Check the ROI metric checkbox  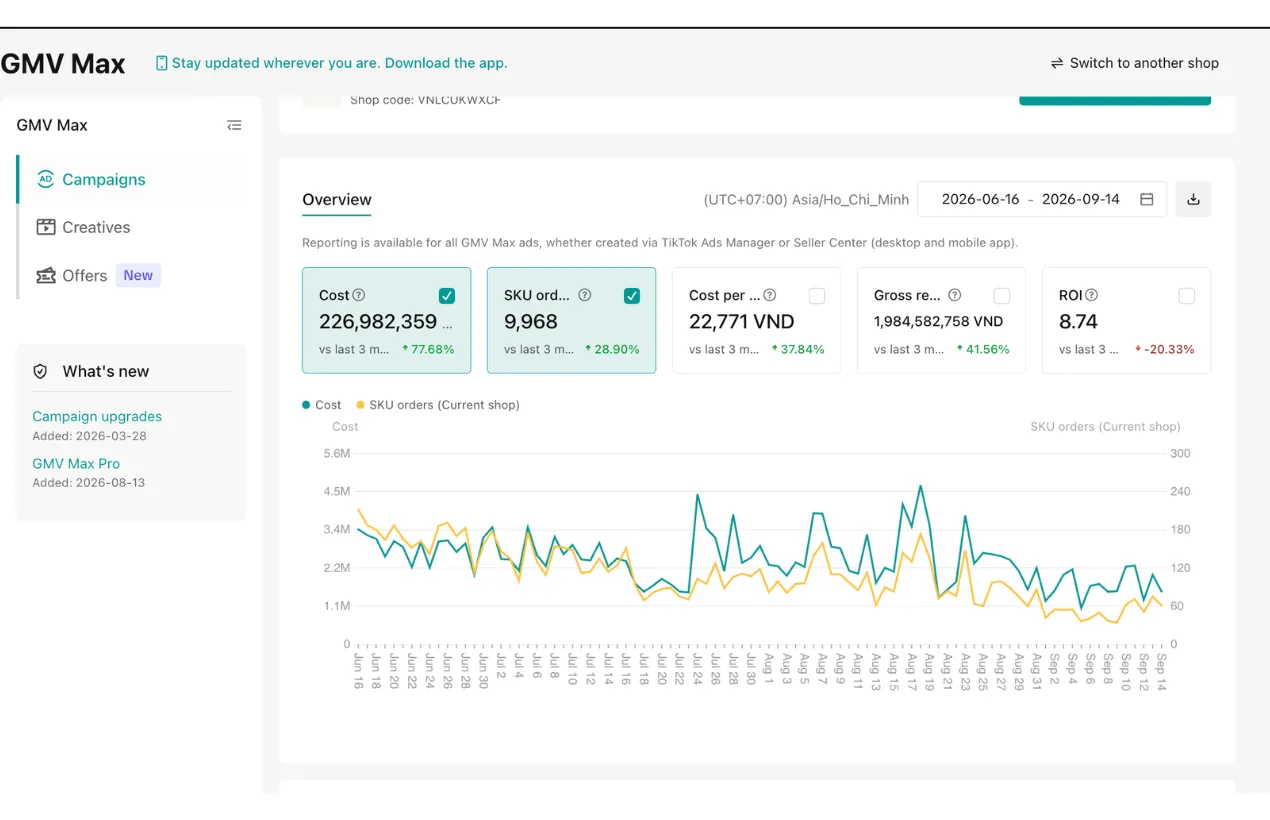tap(1187, 295)
